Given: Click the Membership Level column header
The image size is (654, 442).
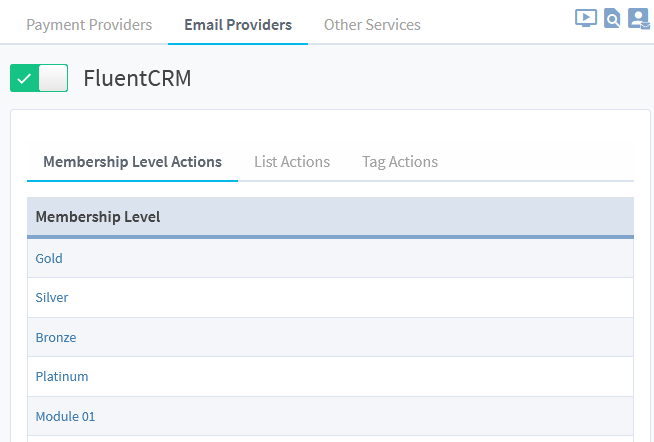Looking at the screenshot, I should click(x=98, y=216).
